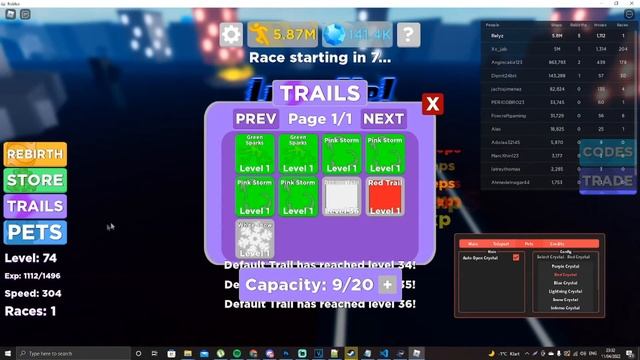Click the Alex row in the leaderboard
The image size is (640, 360).
[558, 129]
